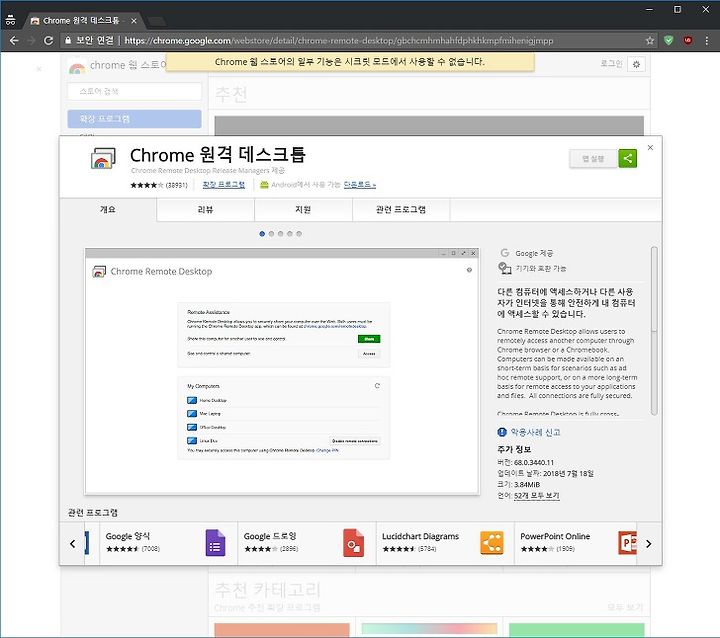This screenshot has width=720, height=638.
Task: Open the Google 드로잉 related card
Action: pyautogui.click(x=307, y=543)
